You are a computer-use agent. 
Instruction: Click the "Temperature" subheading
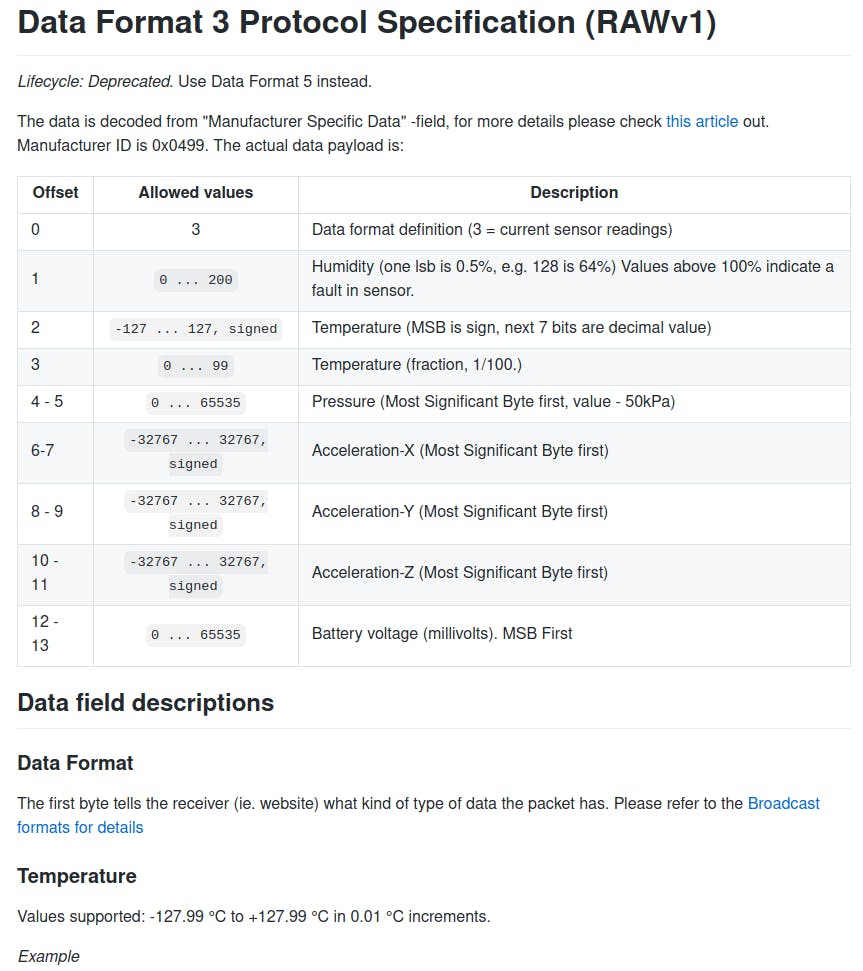click(77, 876)
